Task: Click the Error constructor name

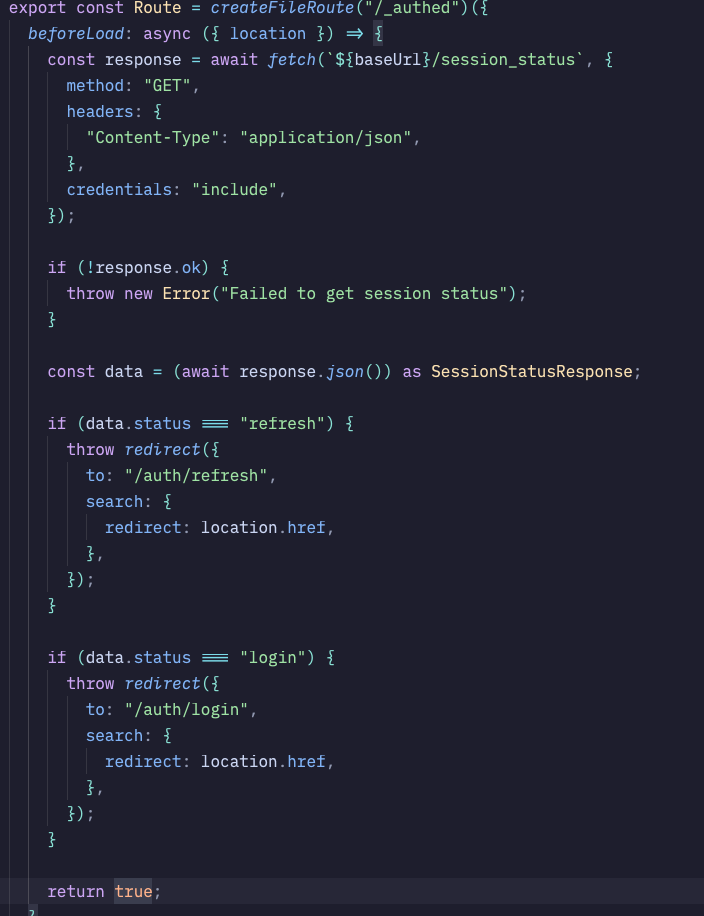Action: pos(186,293)
